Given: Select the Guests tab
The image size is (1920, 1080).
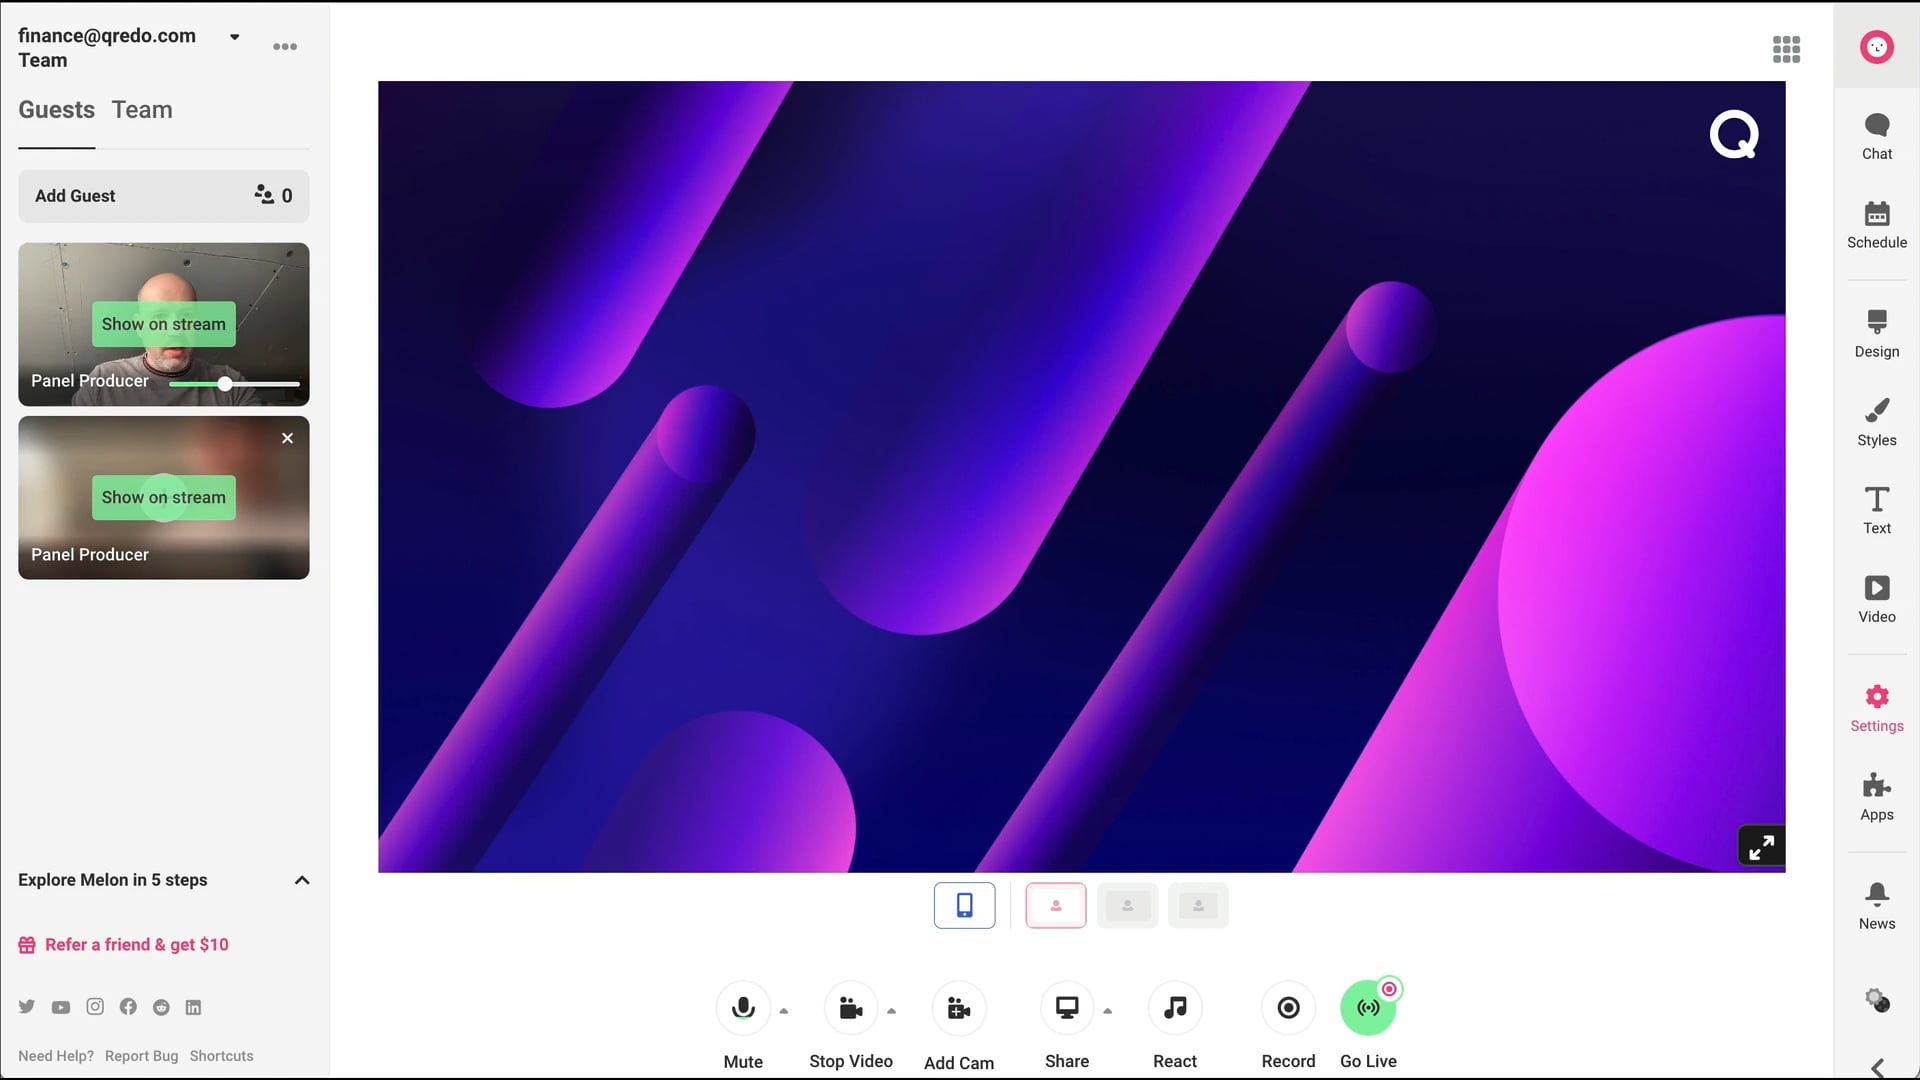Looking at the screenshot, I should pos(56,110).
